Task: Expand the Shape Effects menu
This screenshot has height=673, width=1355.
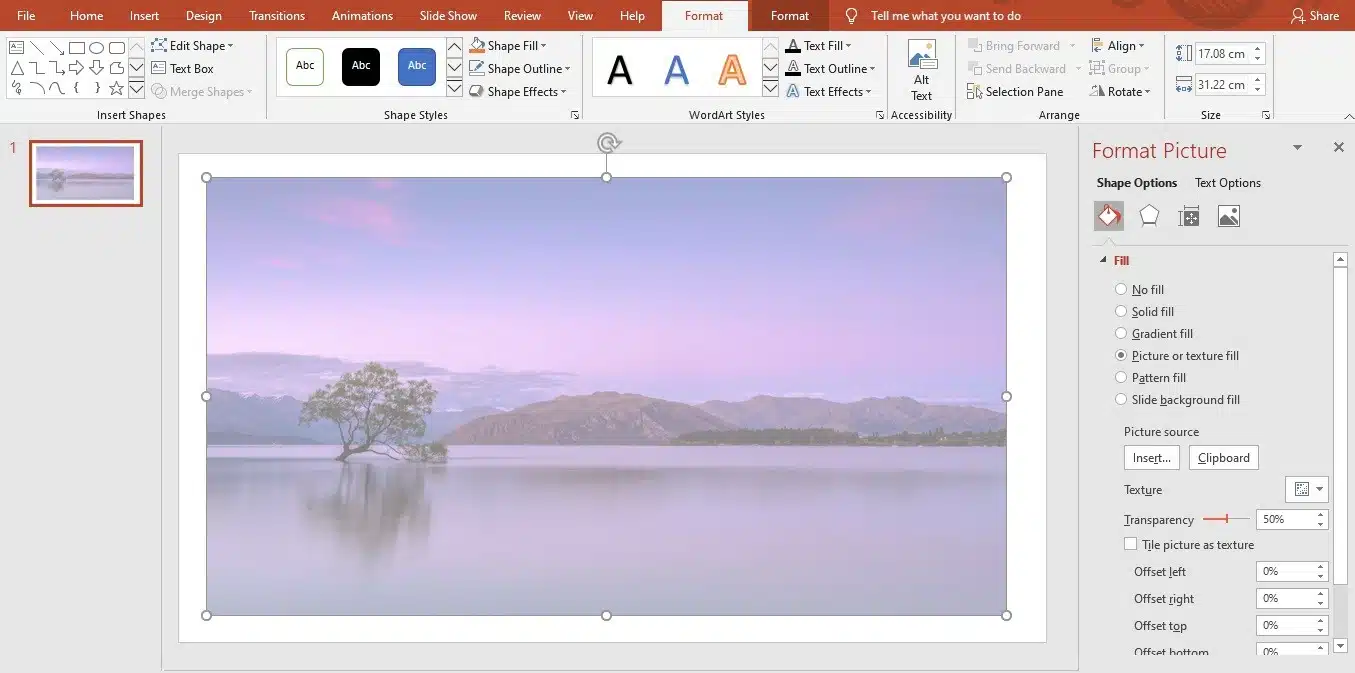Action: 518,91
